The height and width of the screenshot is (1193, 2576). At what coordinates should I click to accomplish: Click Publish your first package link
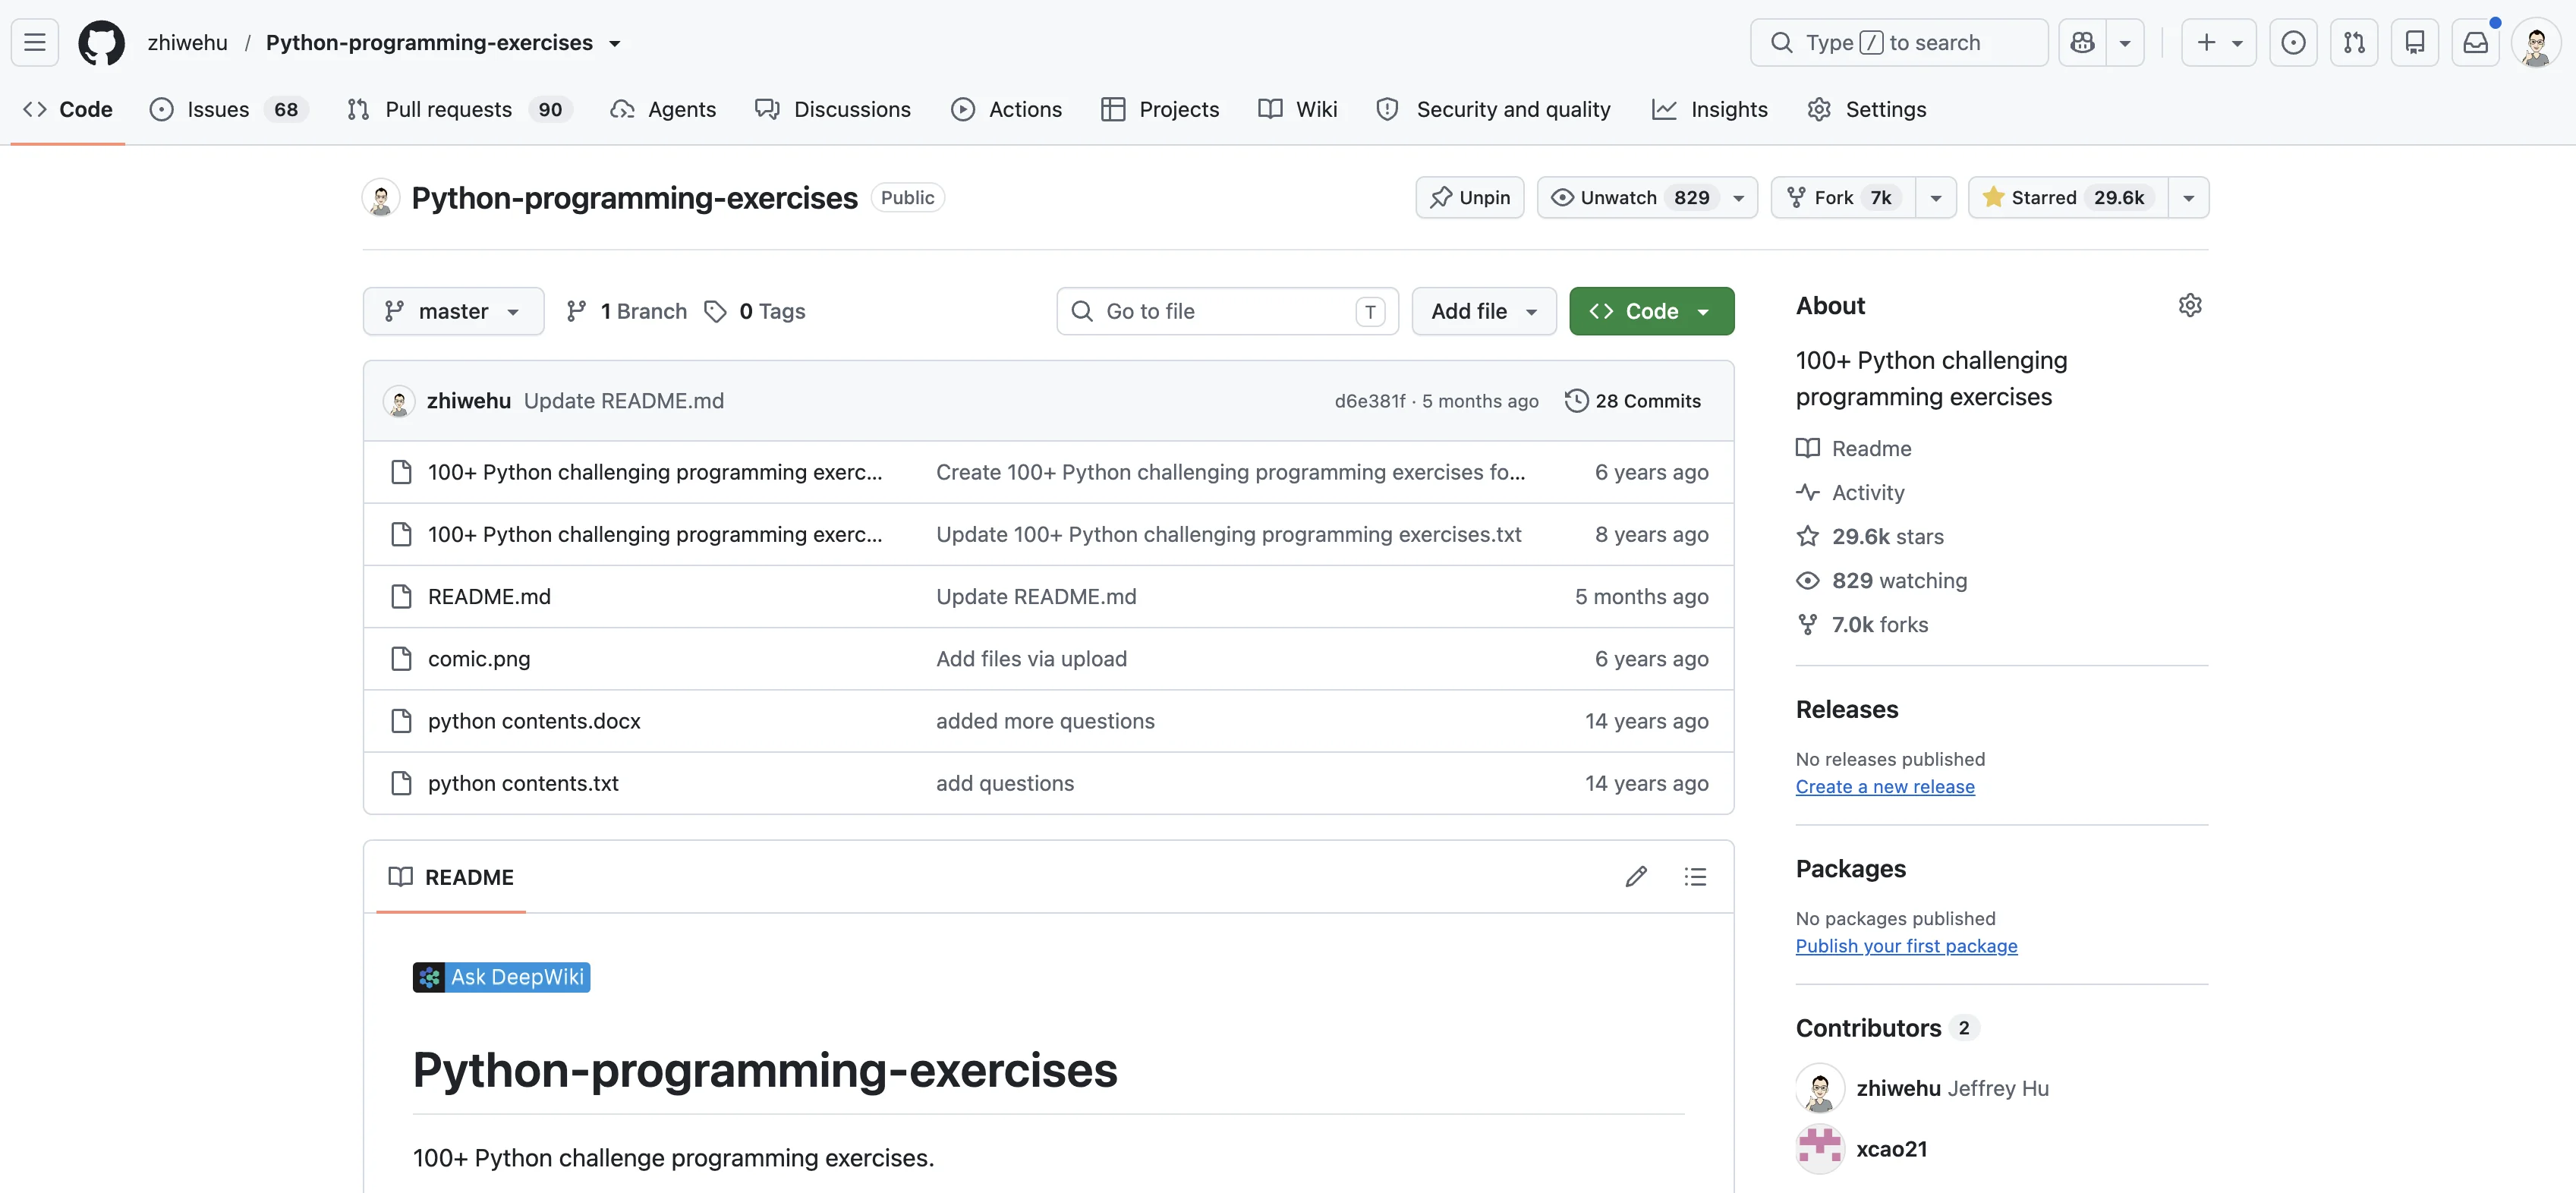coord(1906,946)
